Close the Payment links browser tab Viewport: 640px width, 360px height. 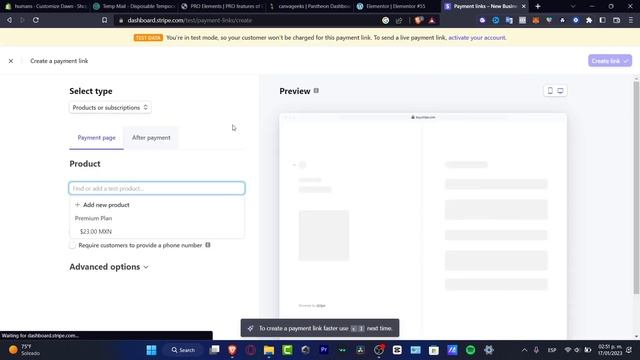(x=524, y=6)
